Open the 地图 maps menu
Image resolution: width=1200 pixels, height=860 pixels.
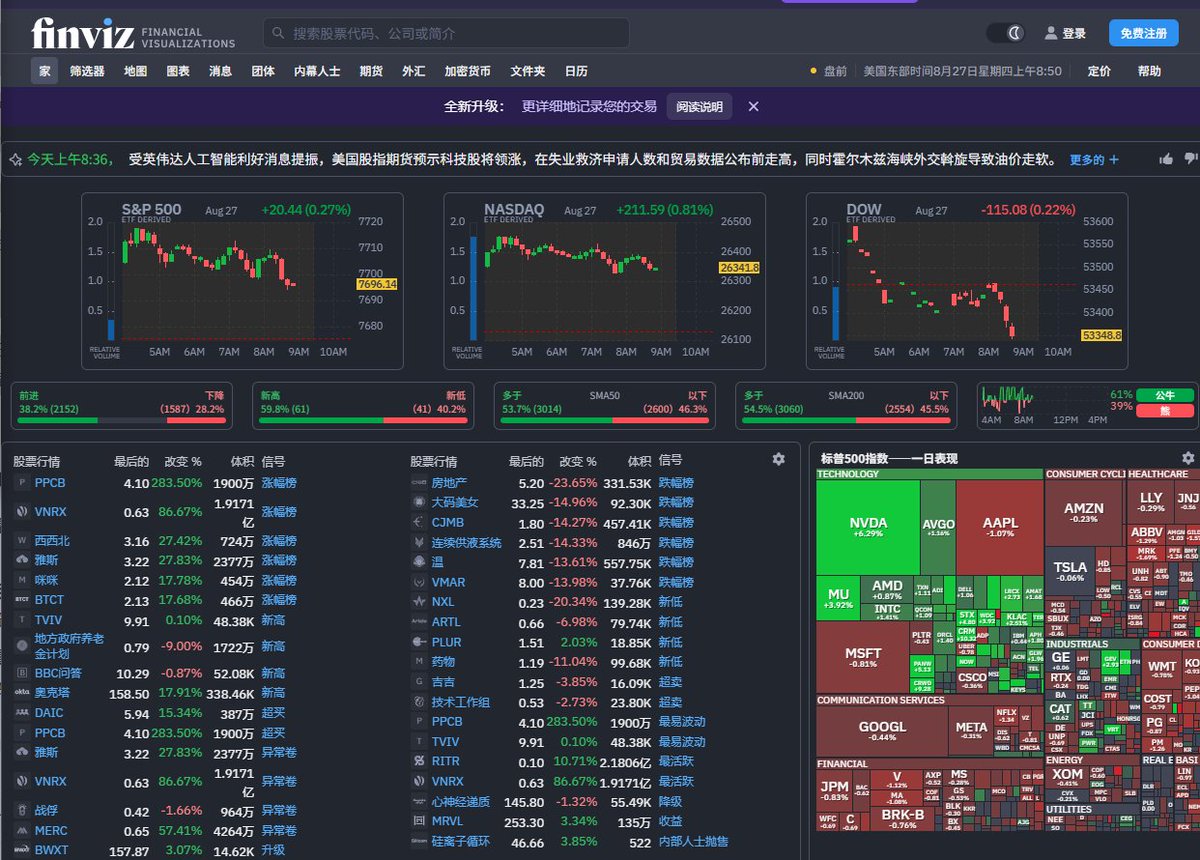135,71
